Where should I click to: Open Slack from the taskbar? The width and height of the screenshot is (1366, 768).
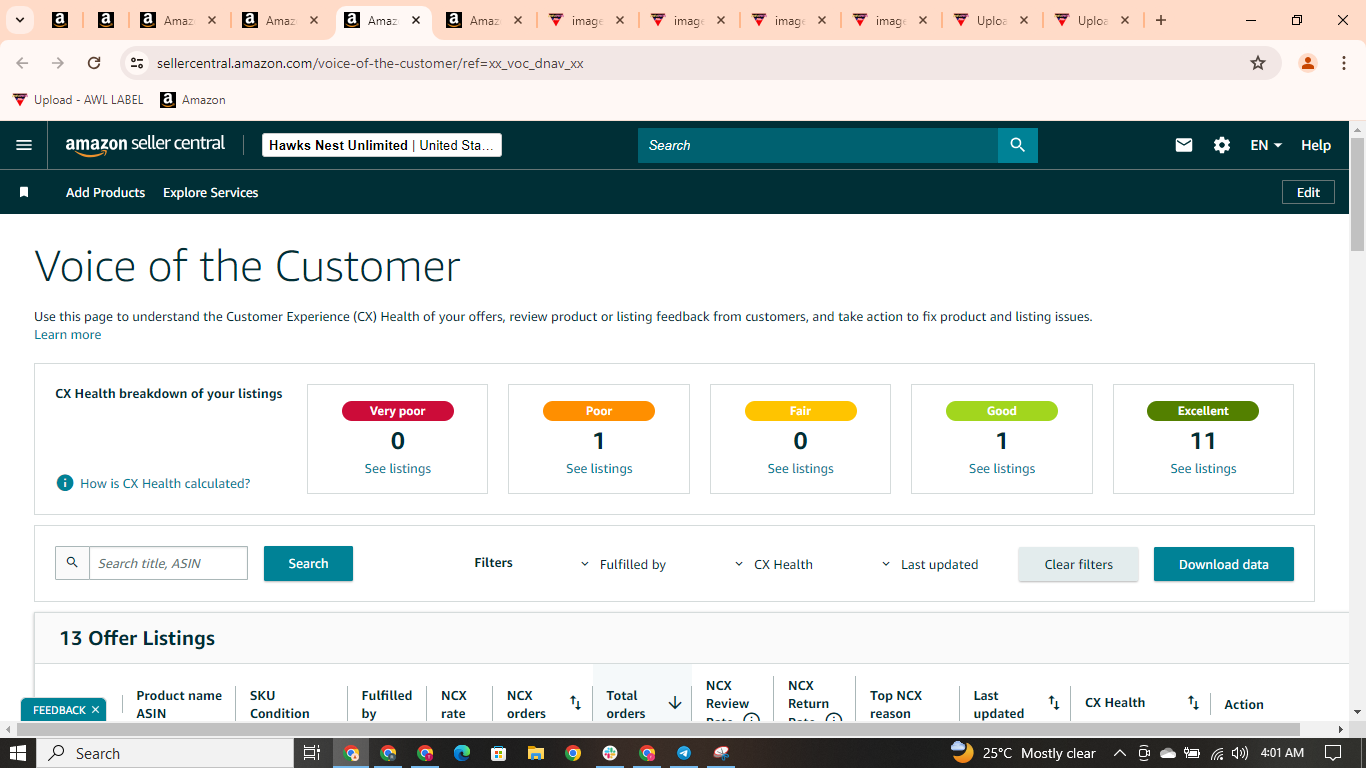(x=610, y=753)
